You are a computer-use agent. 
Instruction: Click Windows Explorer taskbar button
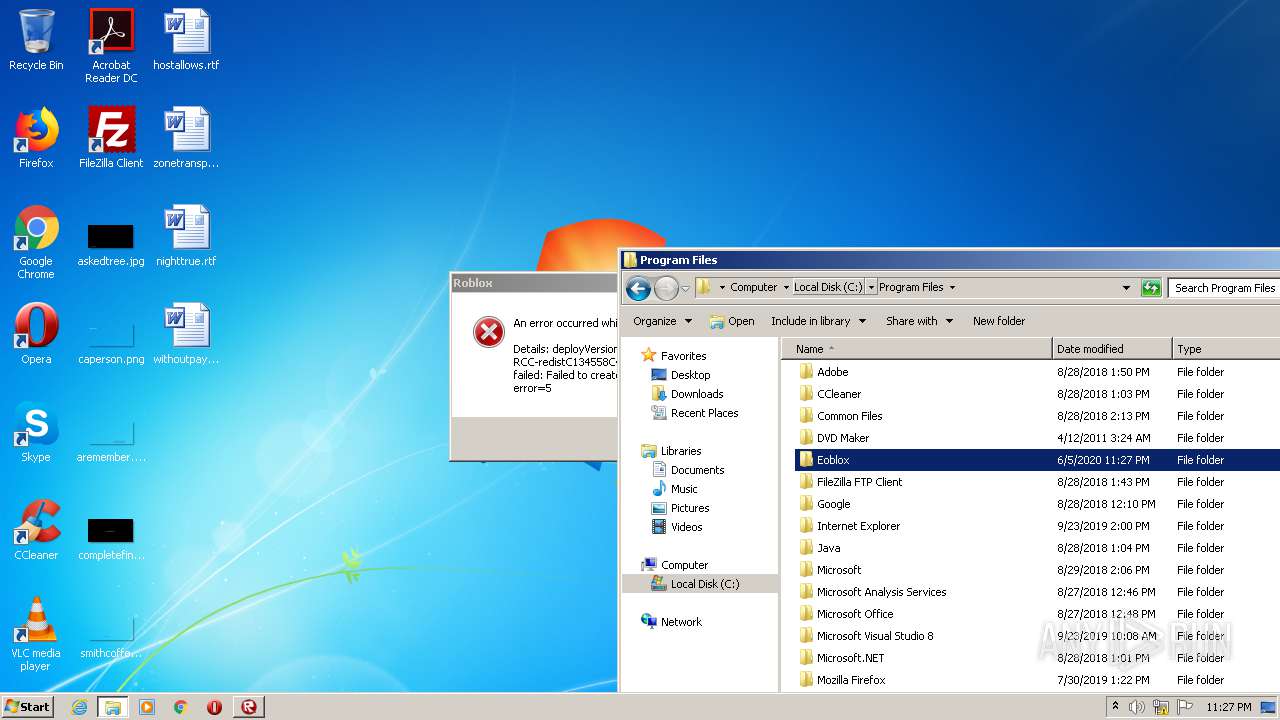click(x=113, y=707)
